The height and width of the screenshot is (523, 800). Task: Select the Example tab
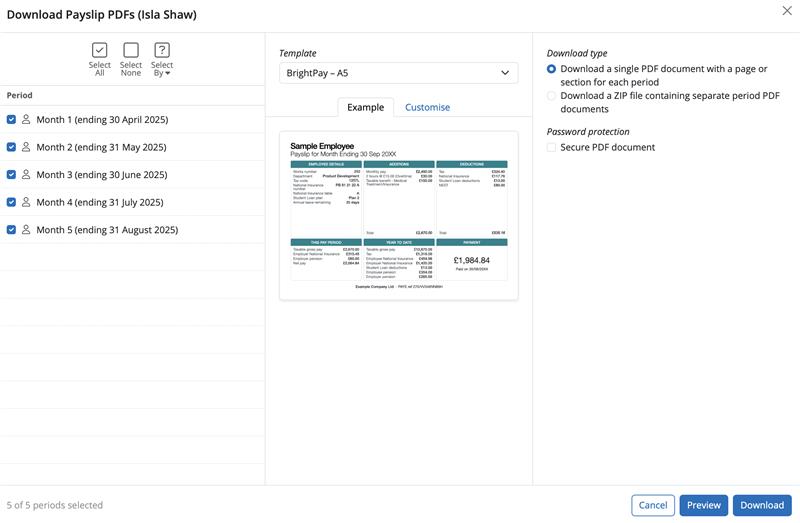[x=365, y=107]
